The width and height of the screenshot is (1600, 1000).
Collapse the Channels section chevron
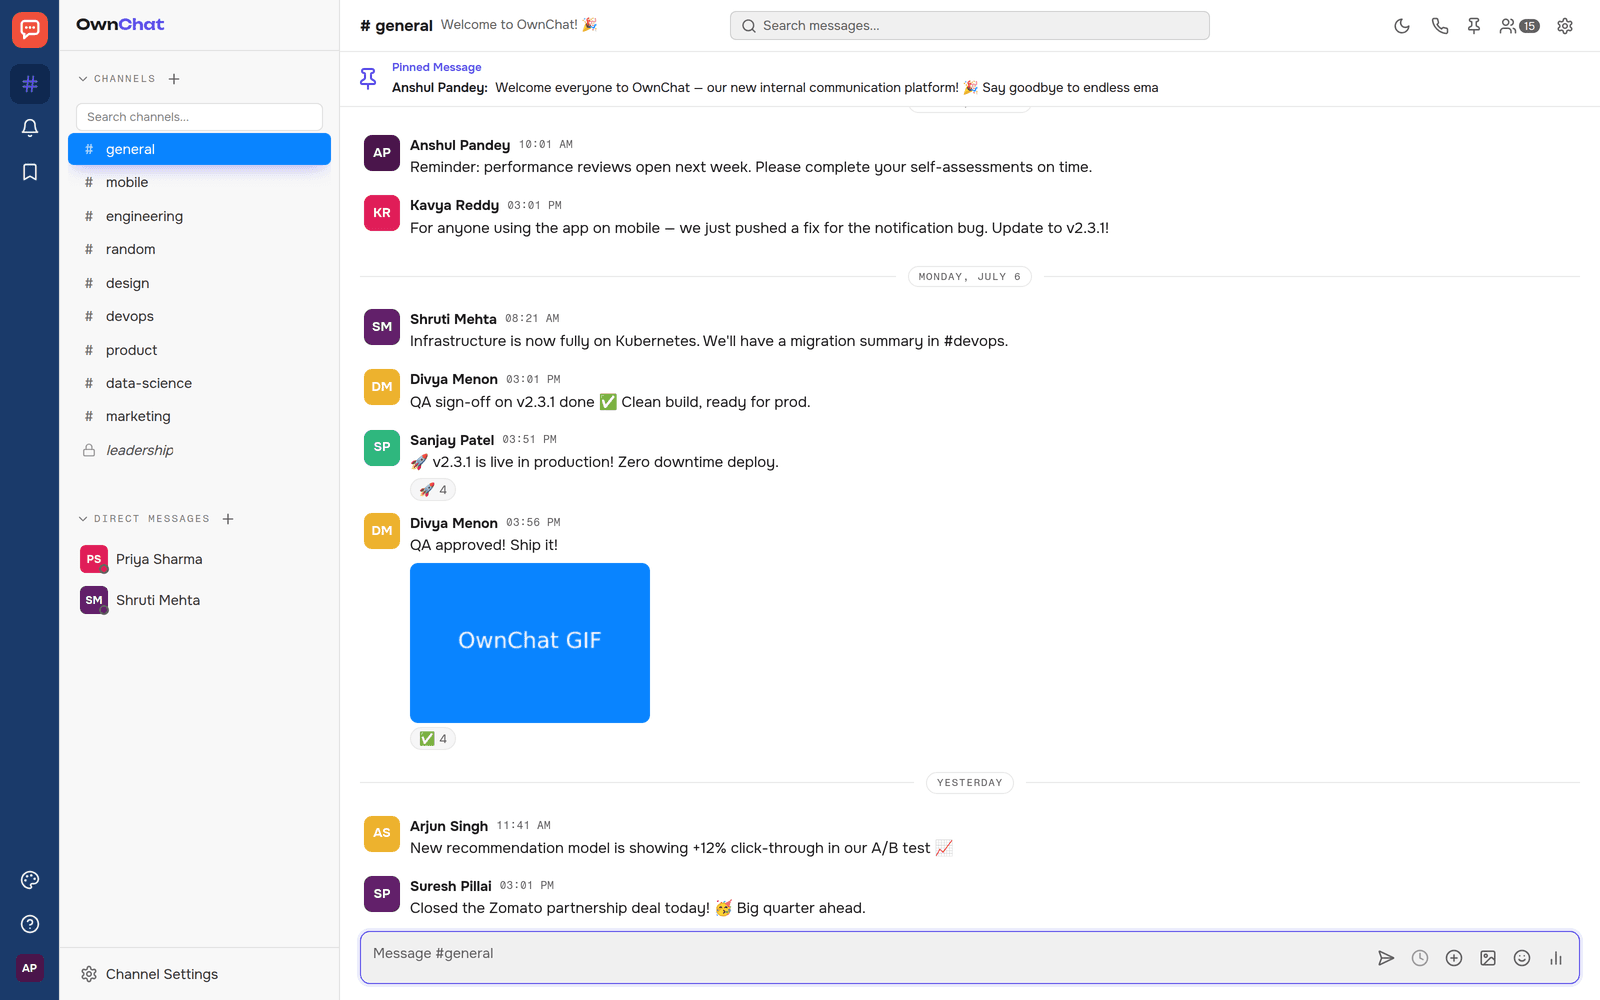(83, 79)
